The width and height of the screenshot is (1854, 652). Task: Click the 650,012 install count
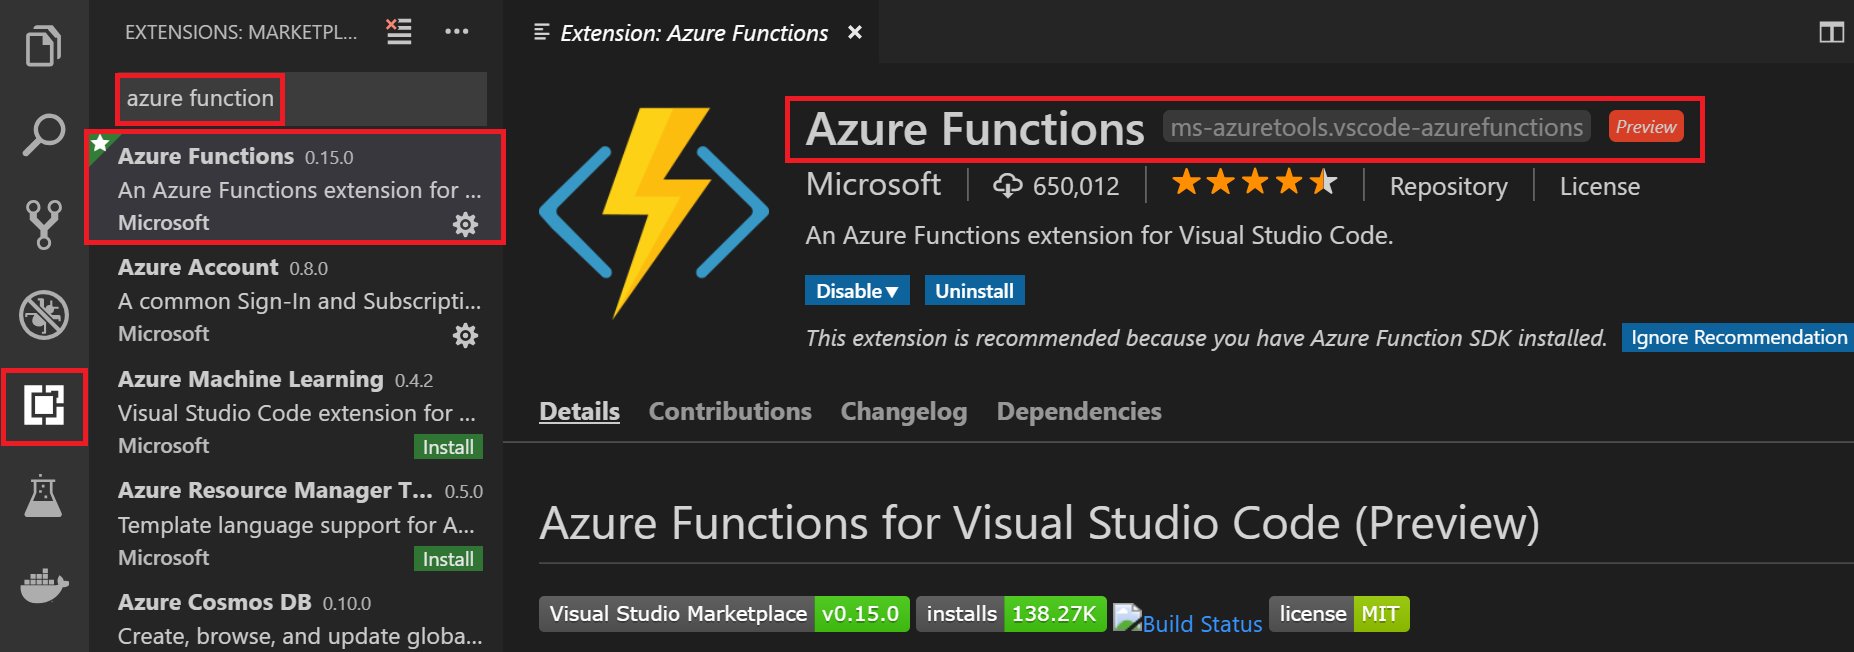1076,187
